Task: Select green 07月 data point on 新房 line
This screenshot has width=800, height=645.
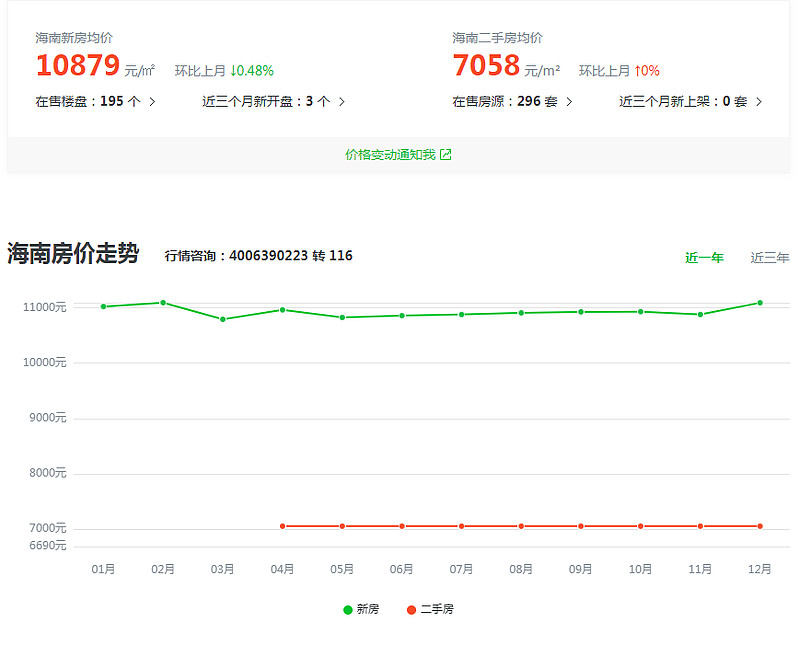Action: coord(462,314)
